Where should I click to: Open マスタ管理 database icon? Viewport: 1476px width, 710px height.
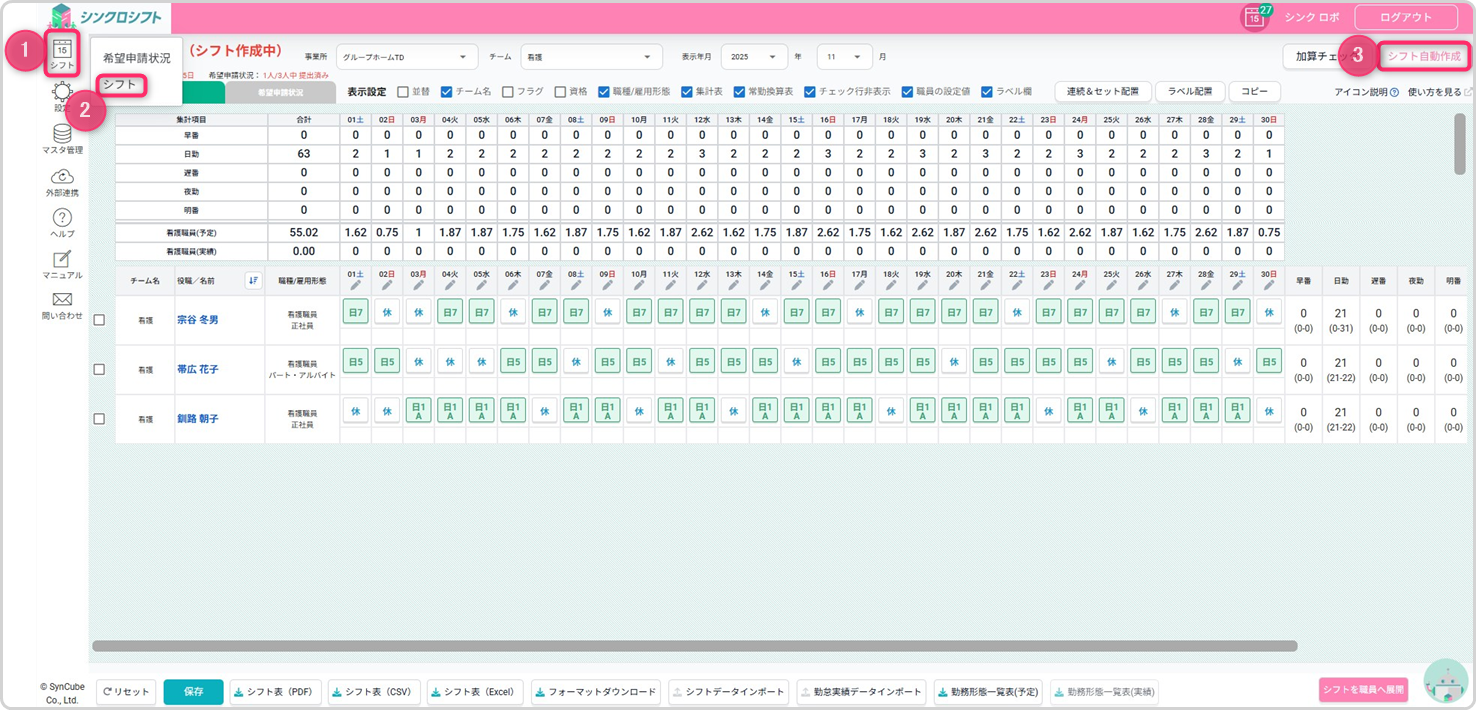click(x=62, y=134)
